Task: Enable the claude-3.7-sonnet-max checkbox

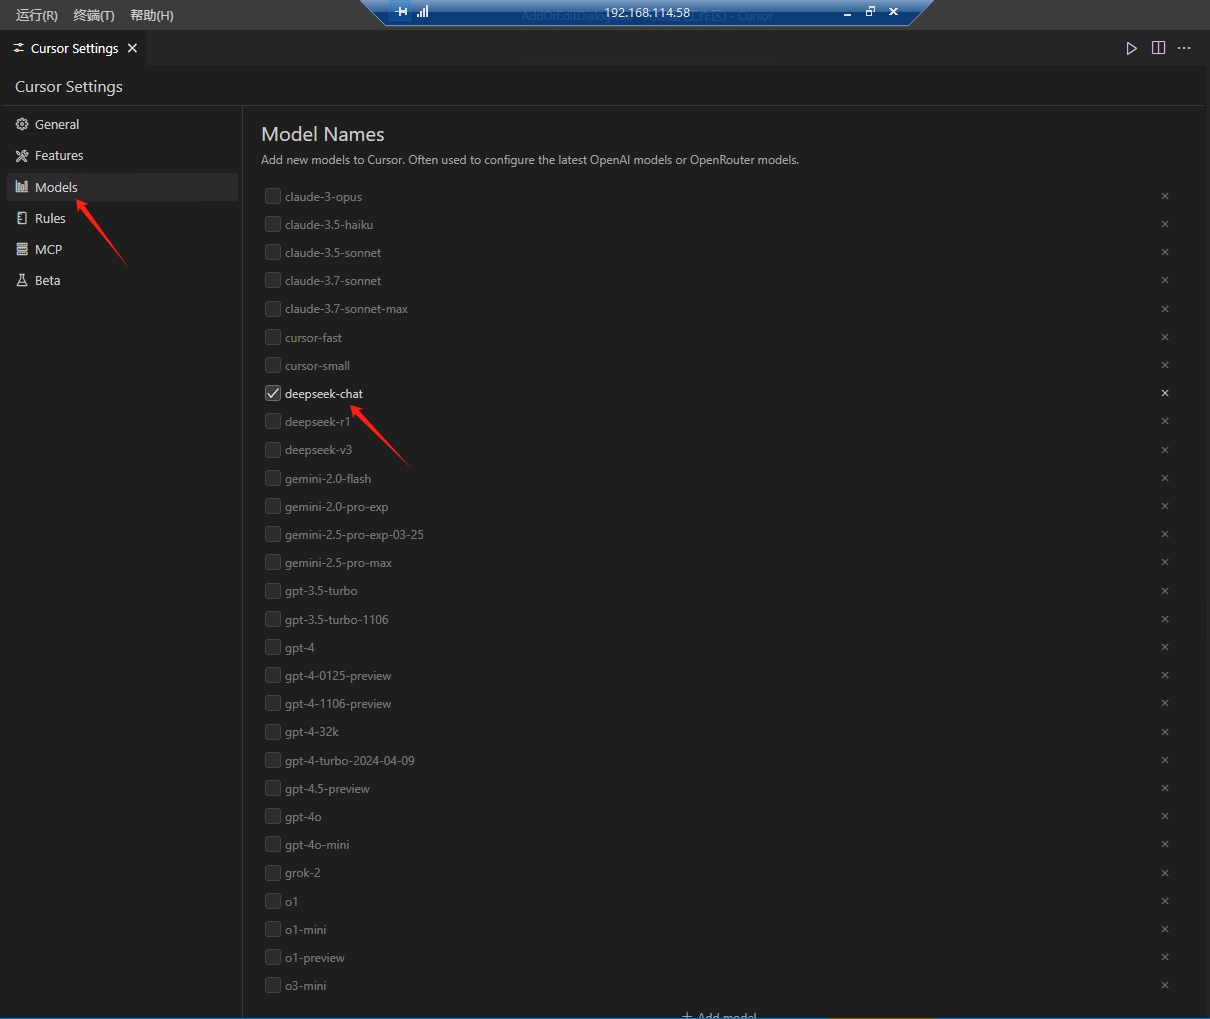Action: (272, 308)
